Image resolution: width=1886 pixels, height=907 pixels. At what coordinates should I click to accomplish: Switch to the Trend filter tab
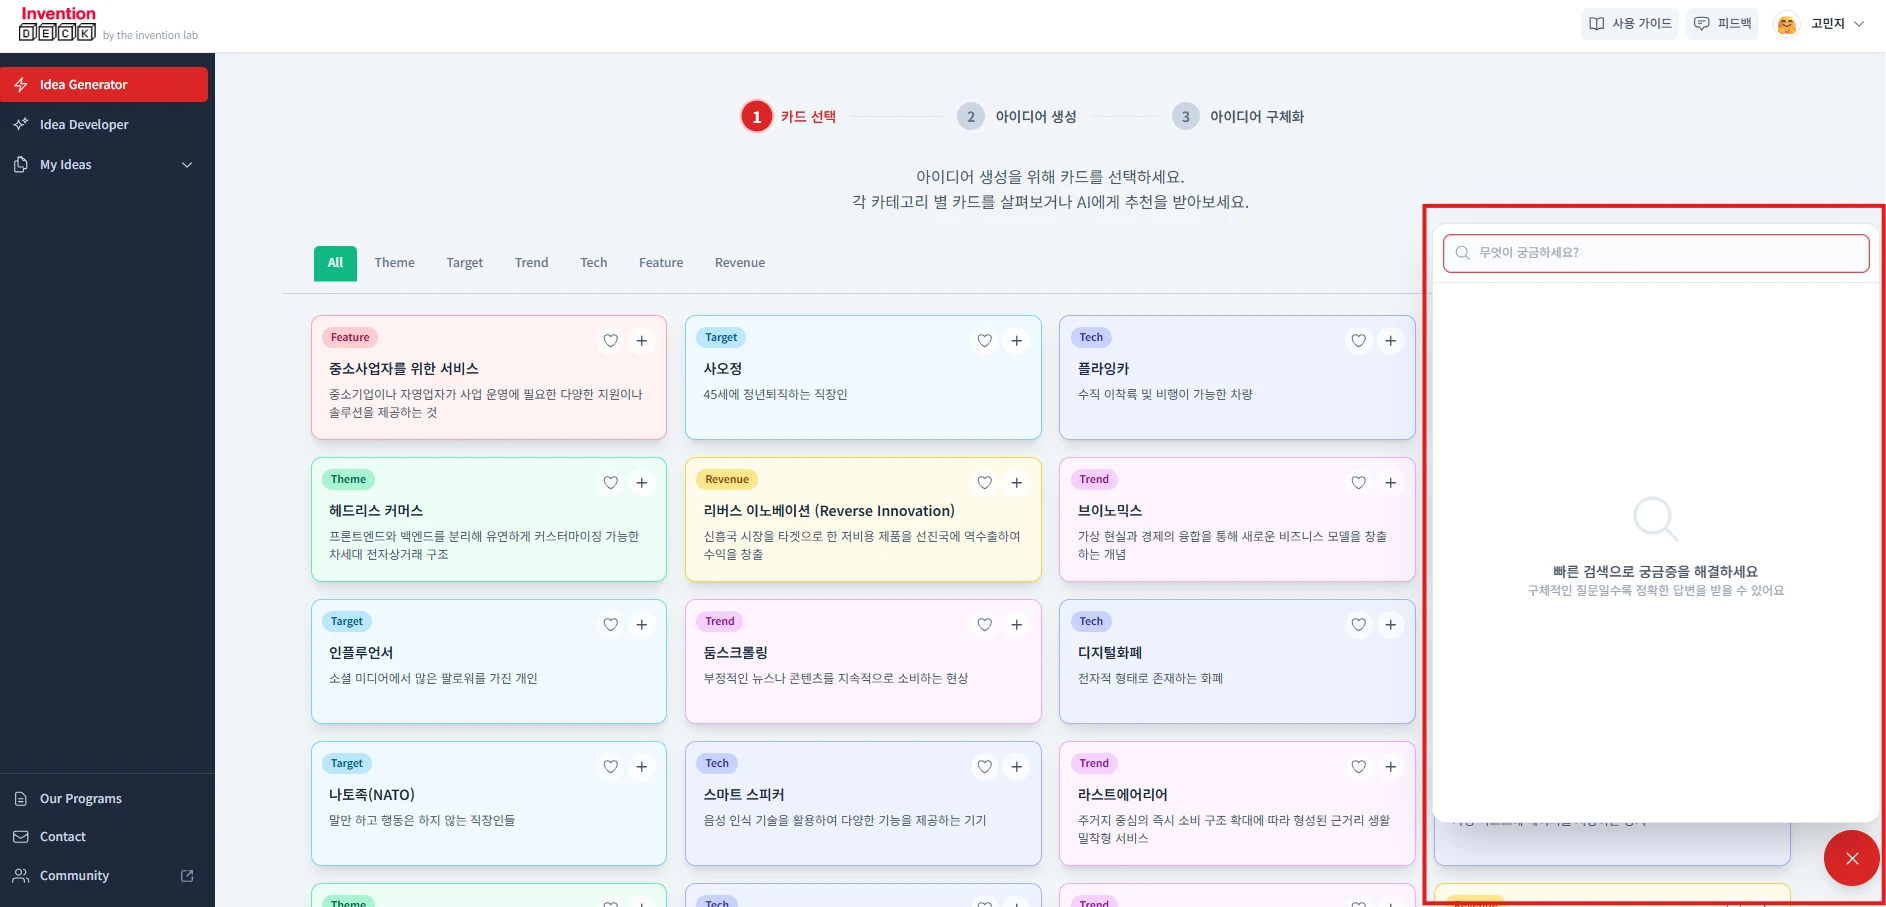pos(531,263)
